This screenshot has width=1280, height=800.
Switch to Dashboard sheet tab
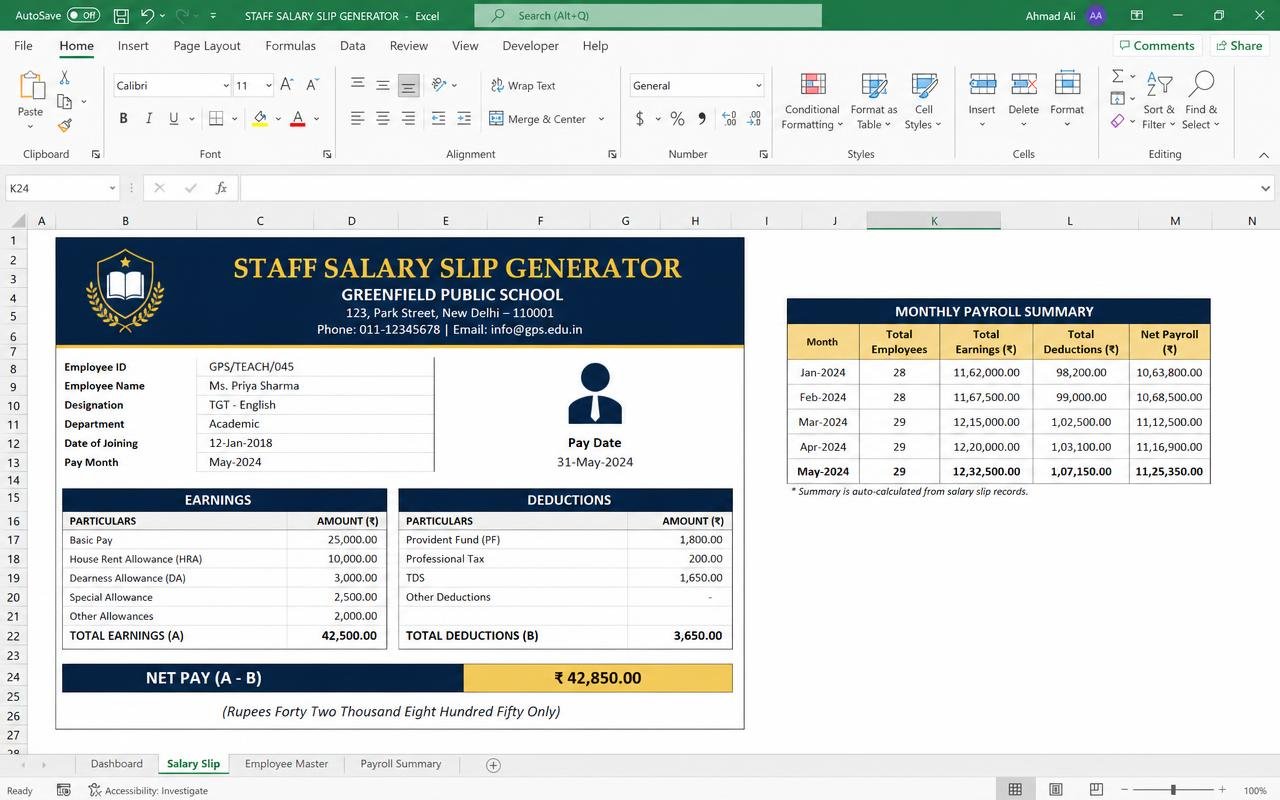116,764
